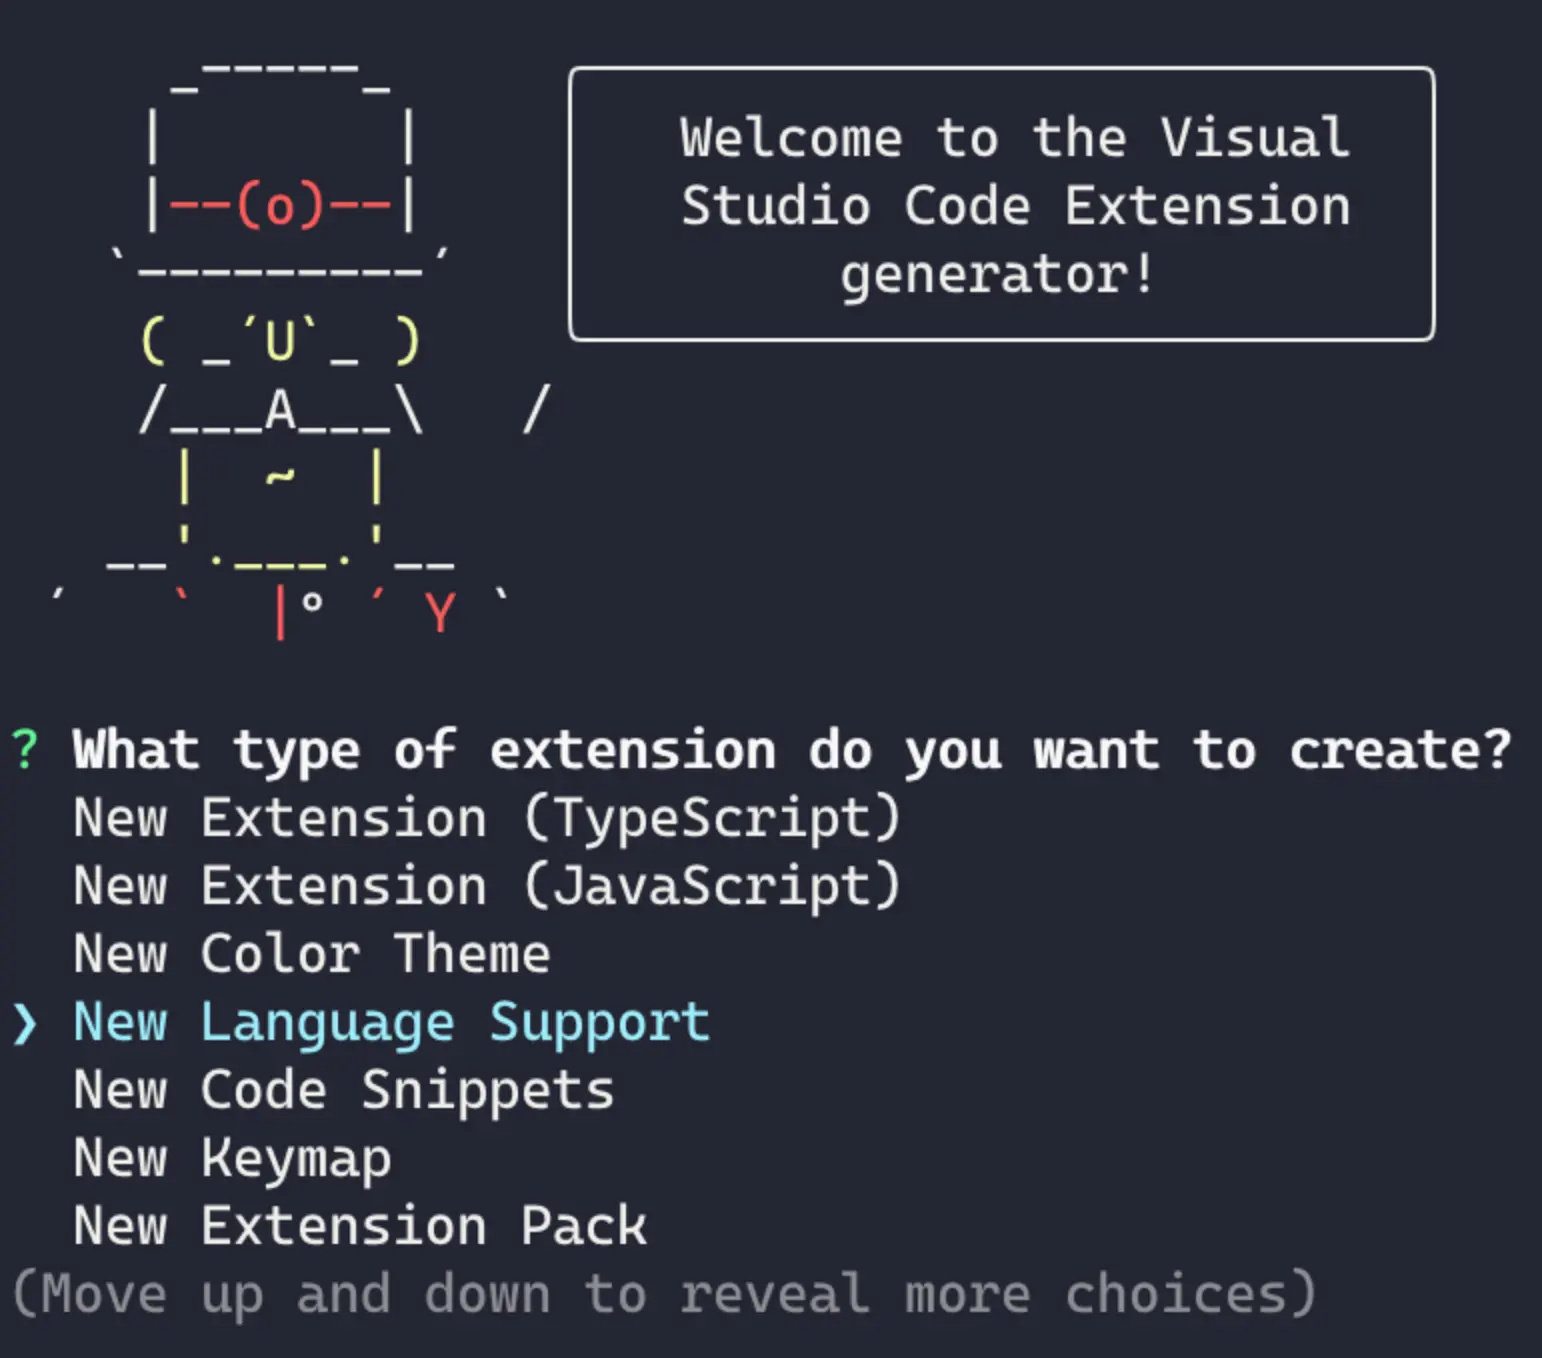Viewport: 1542px width, 1358px height.
Task: Click the red (o) on Yeoman's hat
Action: [280, 206]
